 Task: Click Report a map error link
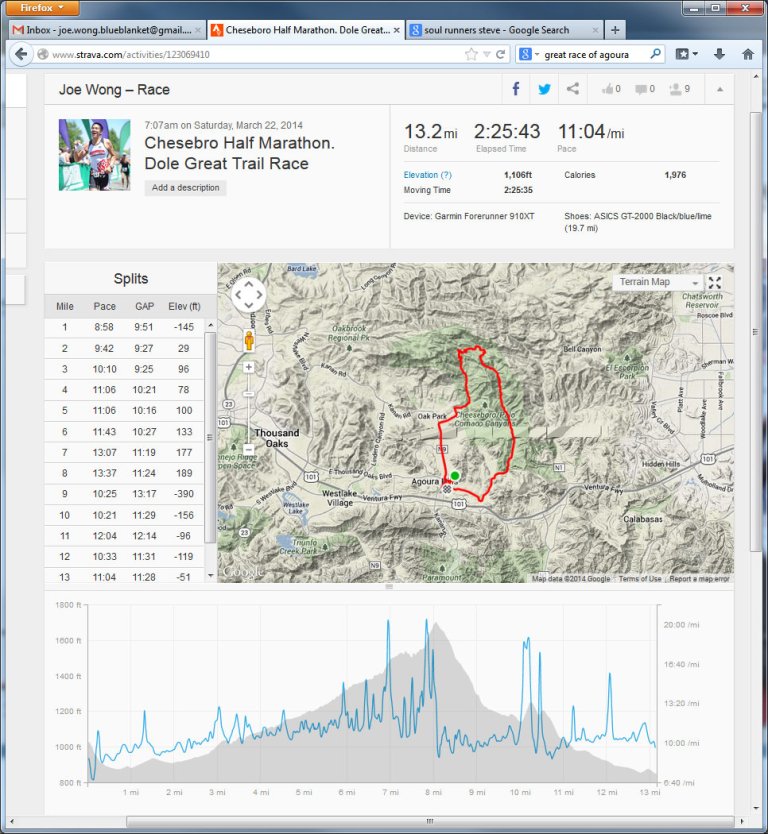(699, 579)
